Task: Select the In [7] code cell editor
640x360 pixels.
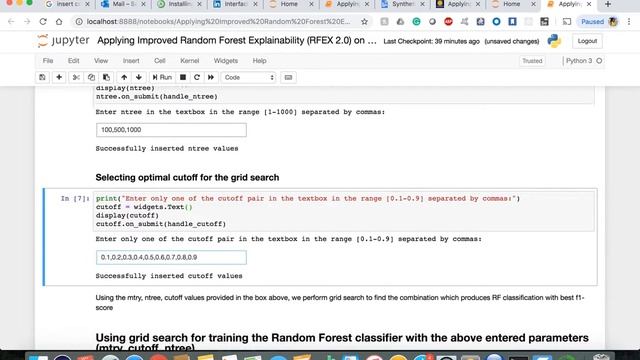Action: pos(344,211)
